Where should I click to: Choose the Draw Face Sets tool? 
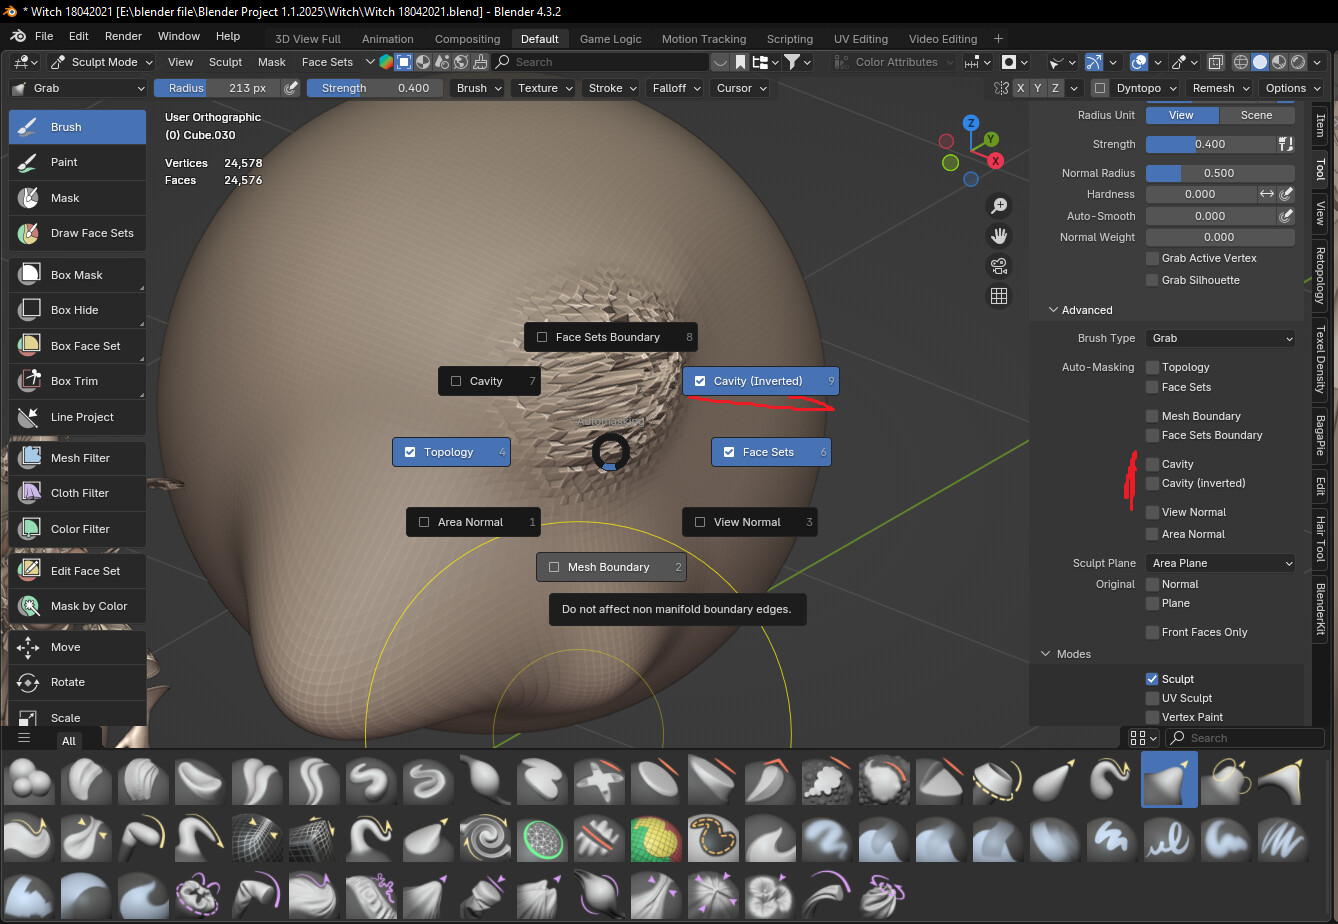point(78,233)
